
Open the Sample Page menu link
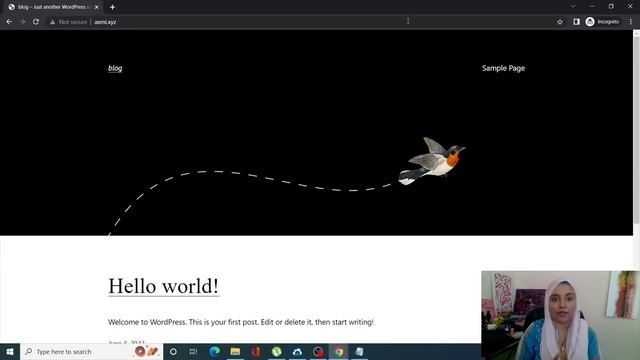pyautogui.click(x=503, y=68)
